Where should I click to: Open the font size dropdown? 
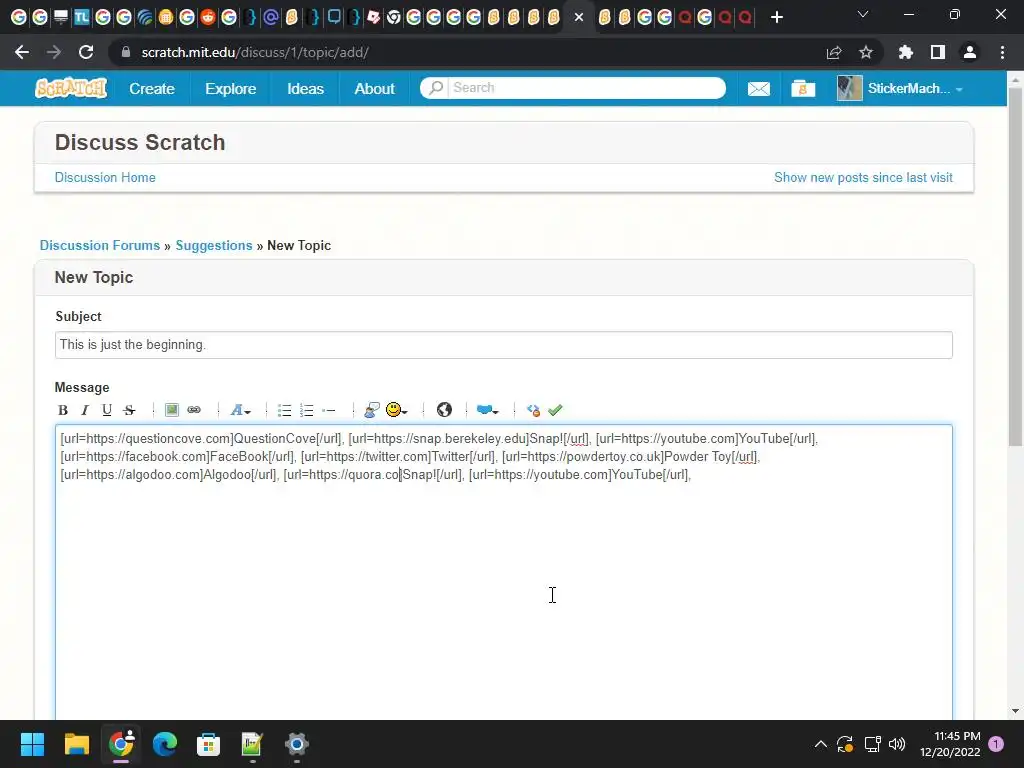coord(240,410)
